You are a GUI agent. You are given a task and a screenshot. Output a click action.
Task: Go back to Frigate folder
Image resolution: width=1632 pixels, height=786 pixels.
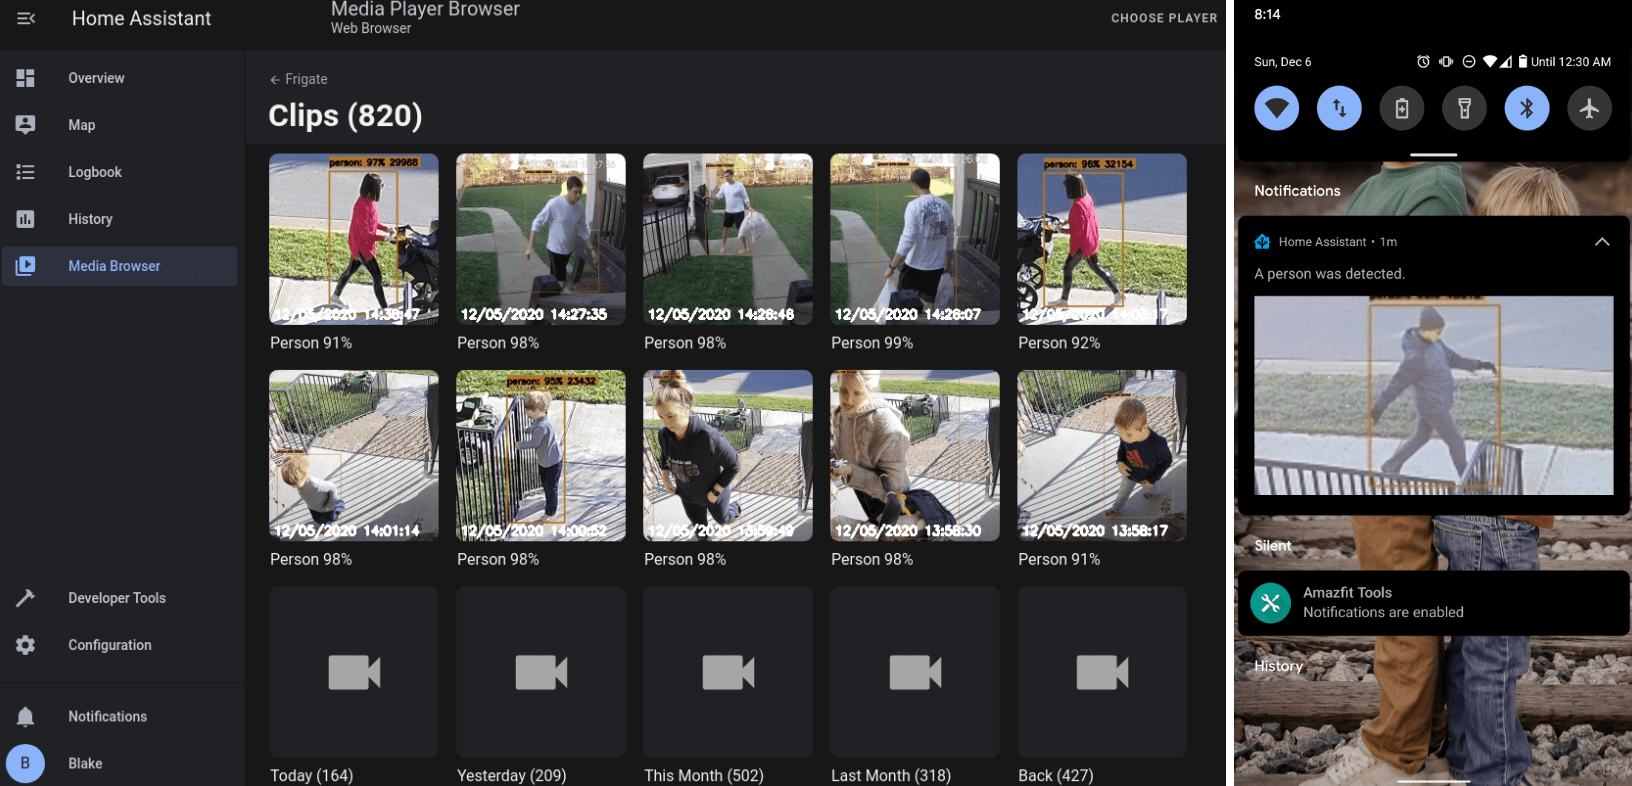298,79
